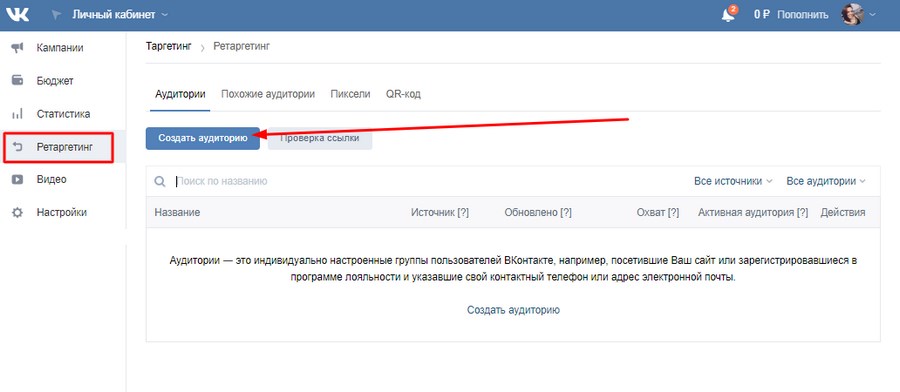
Task: Click the Настройки gear icon
Action: (17, 212)
